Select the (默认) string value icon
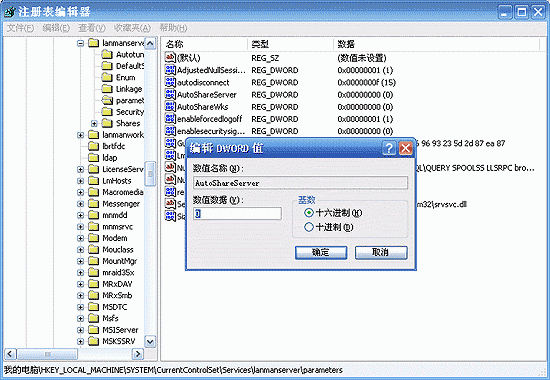The height and width of the screenshot is (380, 550). coord(170,58)
